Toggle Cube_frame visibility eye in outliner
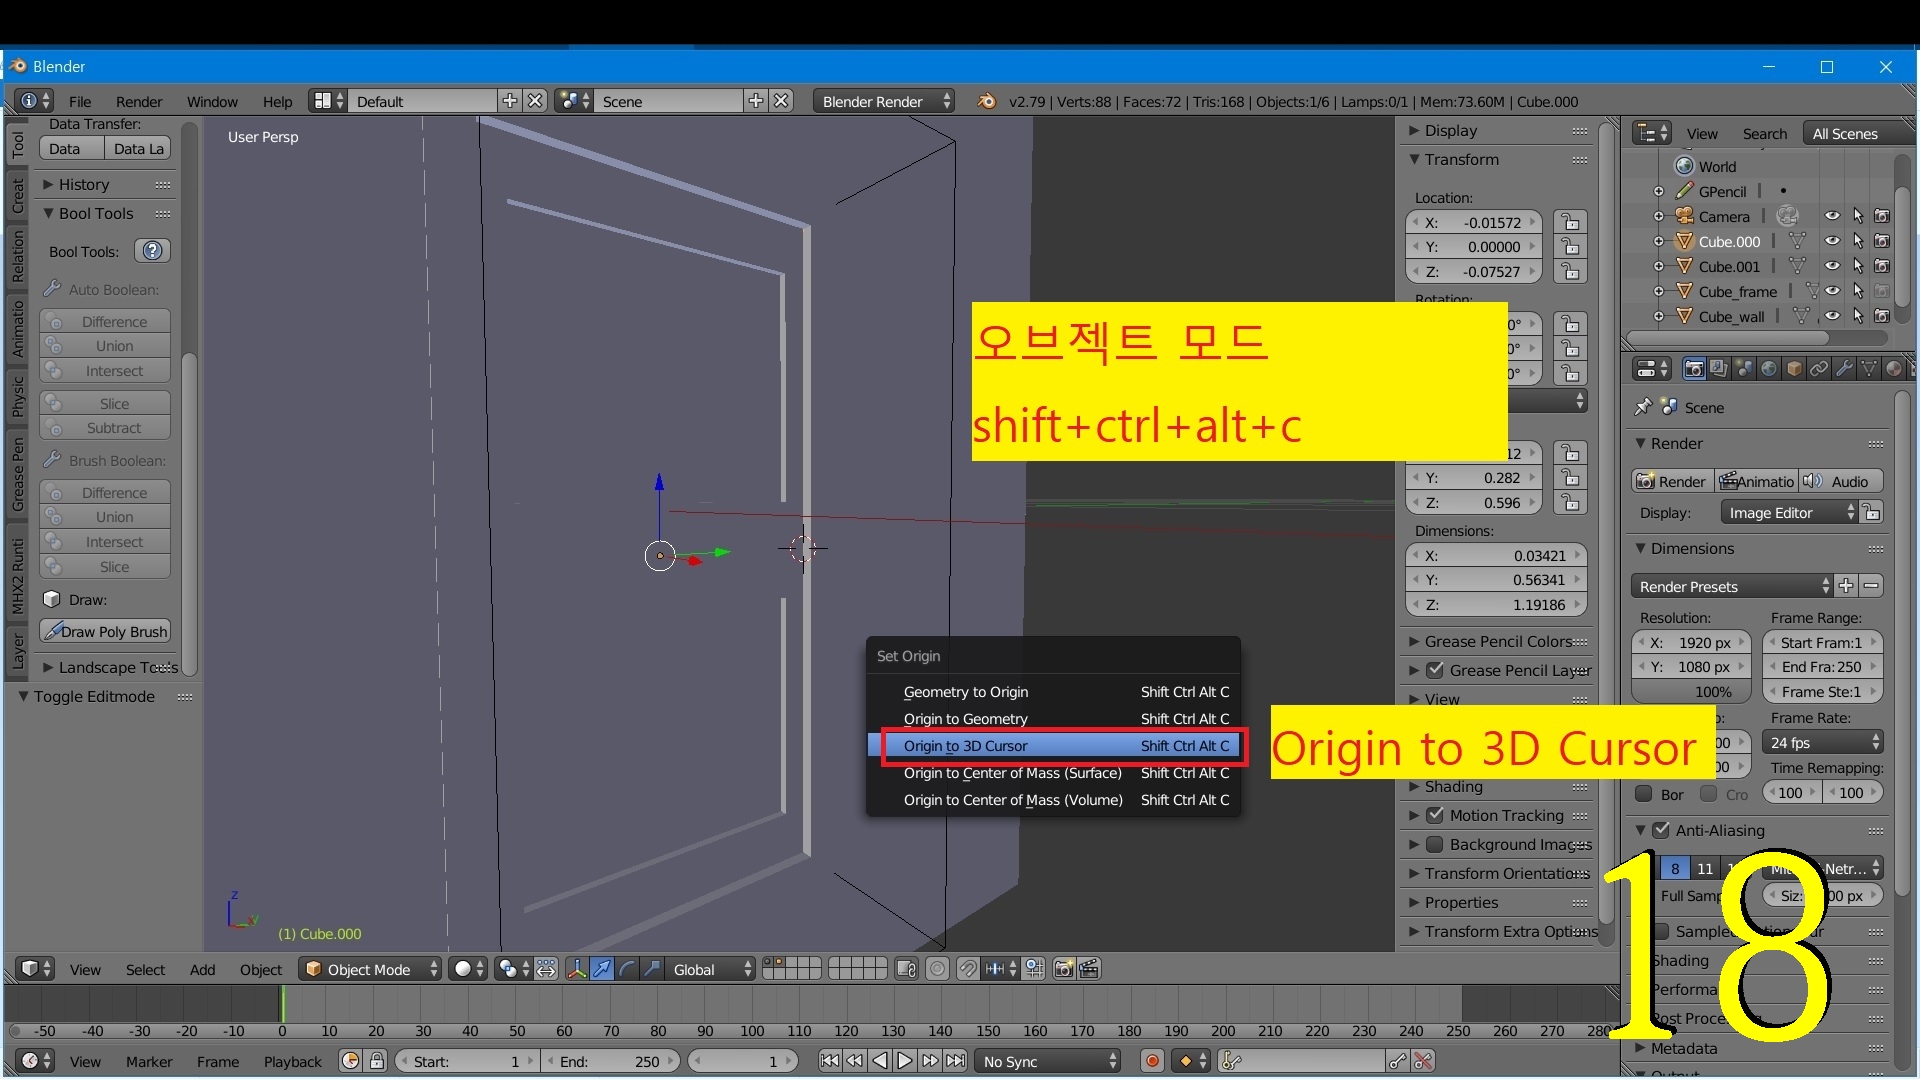Screen dimensions: 1920x1080 [x=1832, y=291]
